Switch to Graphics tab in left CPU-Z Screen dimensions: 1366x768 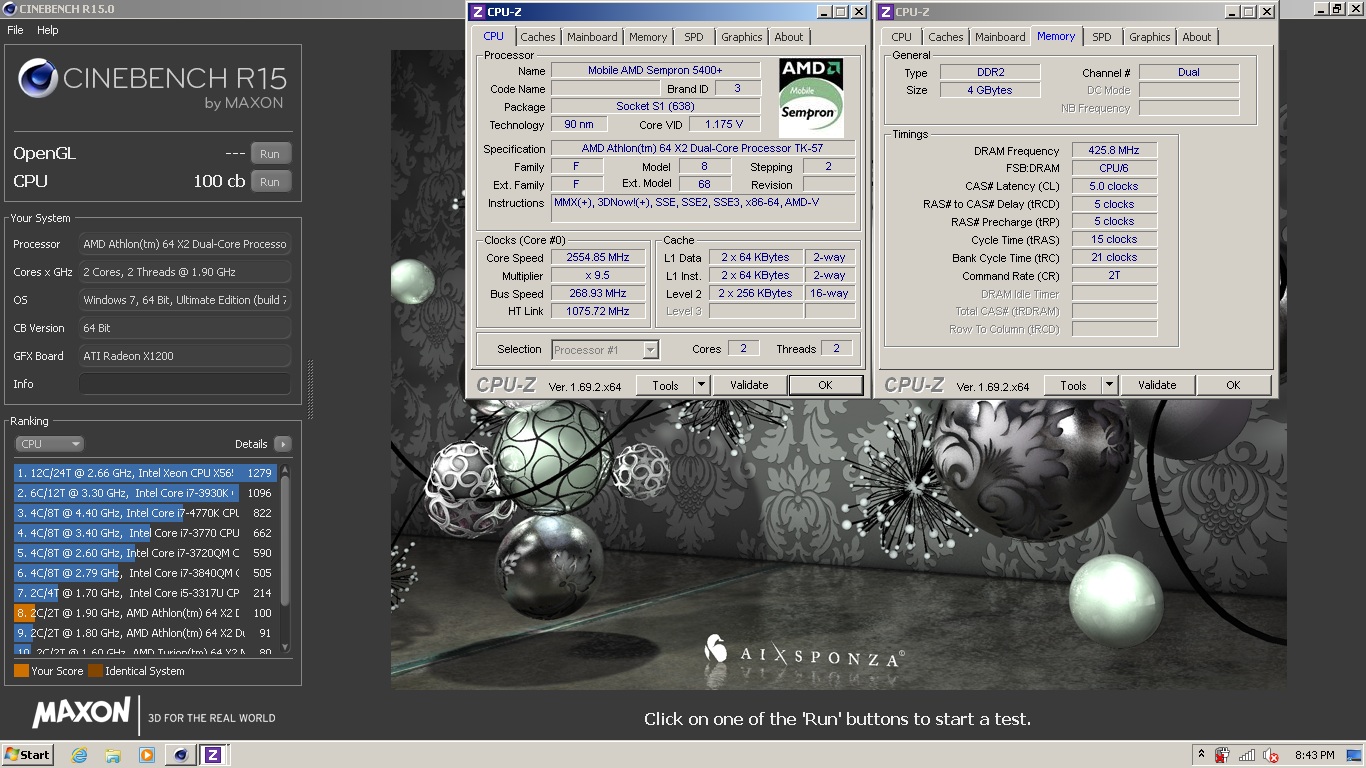tap(742, 37)
